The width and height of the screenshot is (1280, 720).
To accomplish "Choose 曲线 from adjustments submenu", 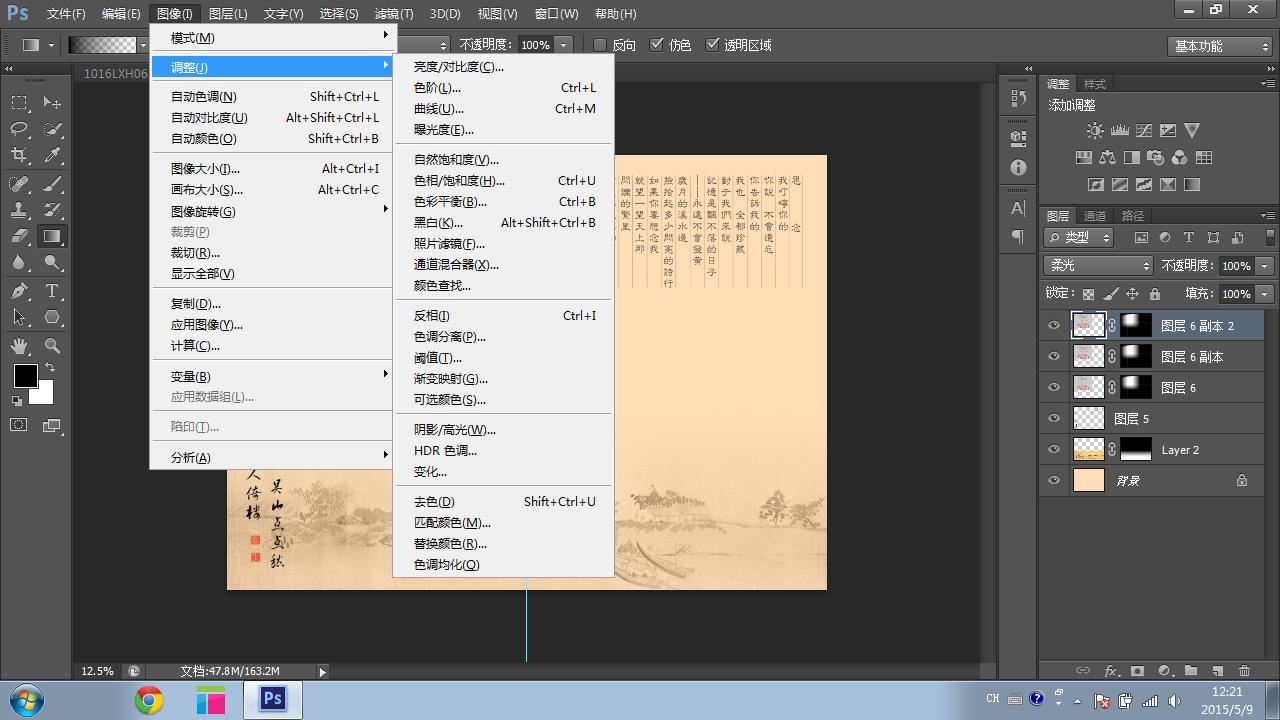I will click(x=504, y=108).
